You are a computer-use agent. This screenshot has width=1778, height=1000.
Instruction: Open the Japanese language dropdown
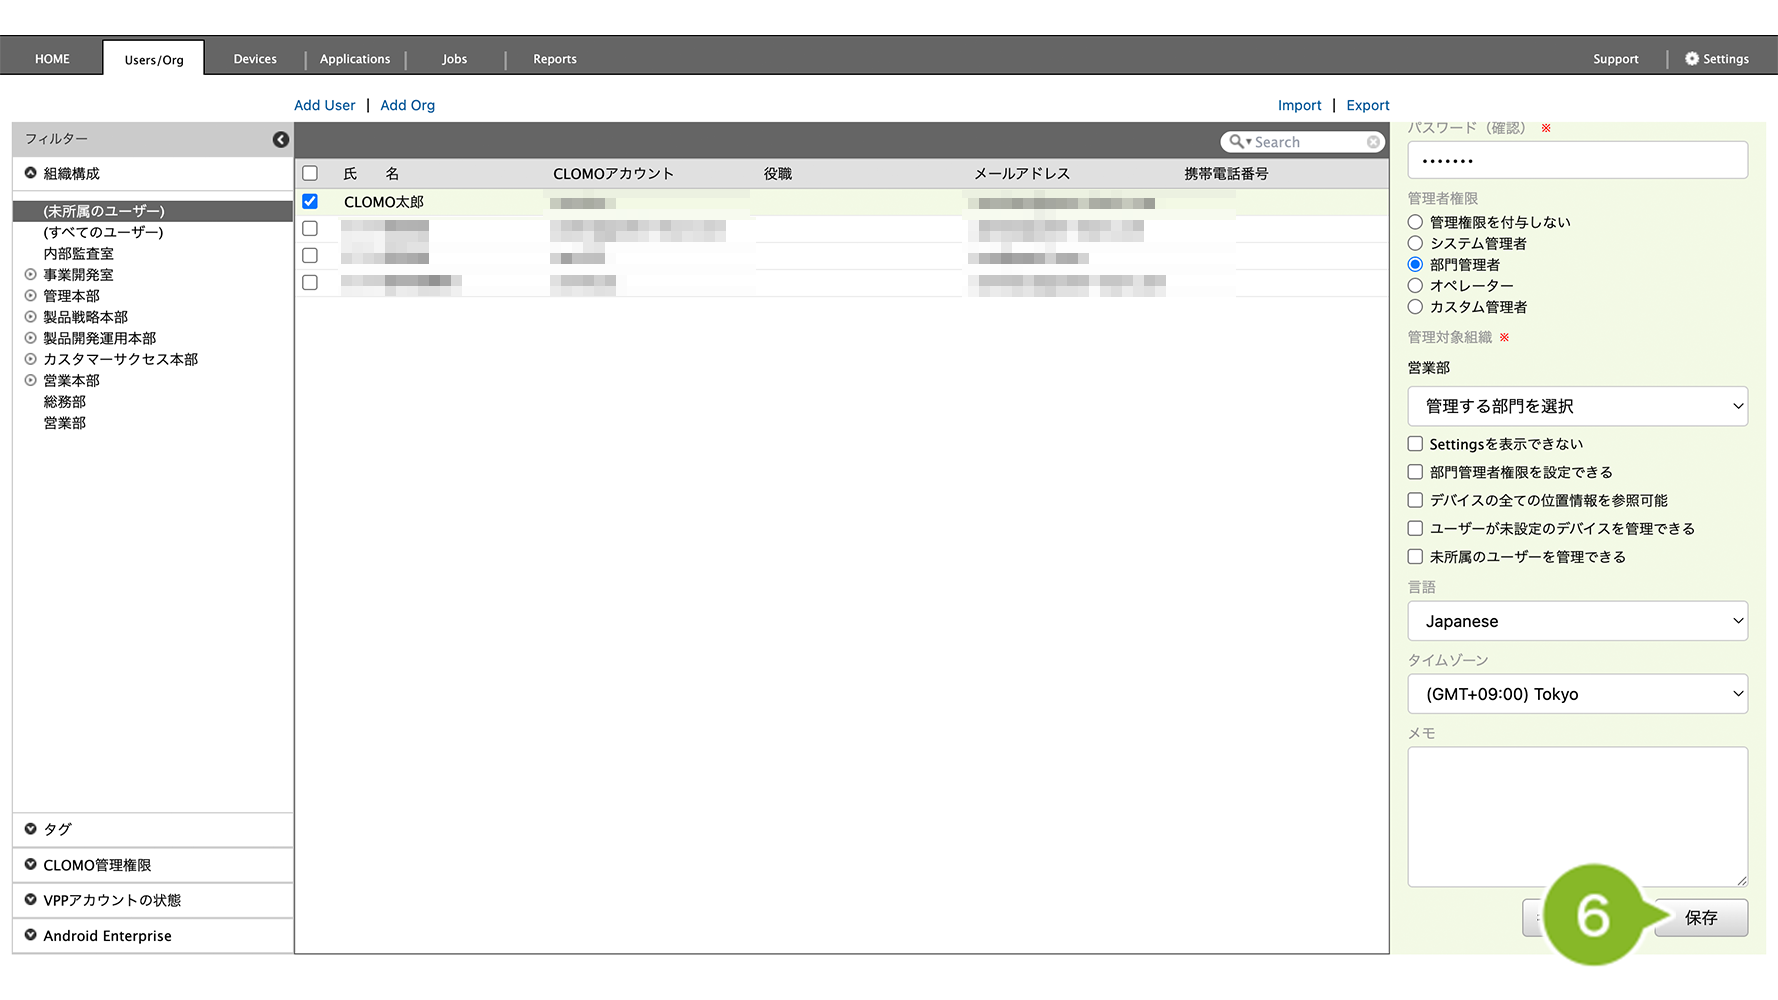1577,621
